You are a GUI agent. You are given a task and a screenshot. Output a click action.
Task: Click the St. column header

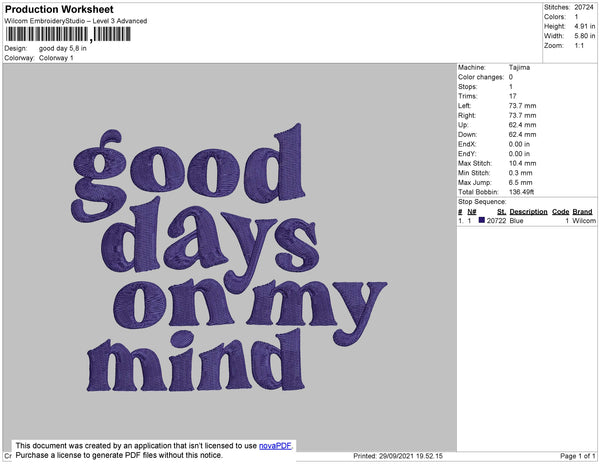tap(501, 212)
